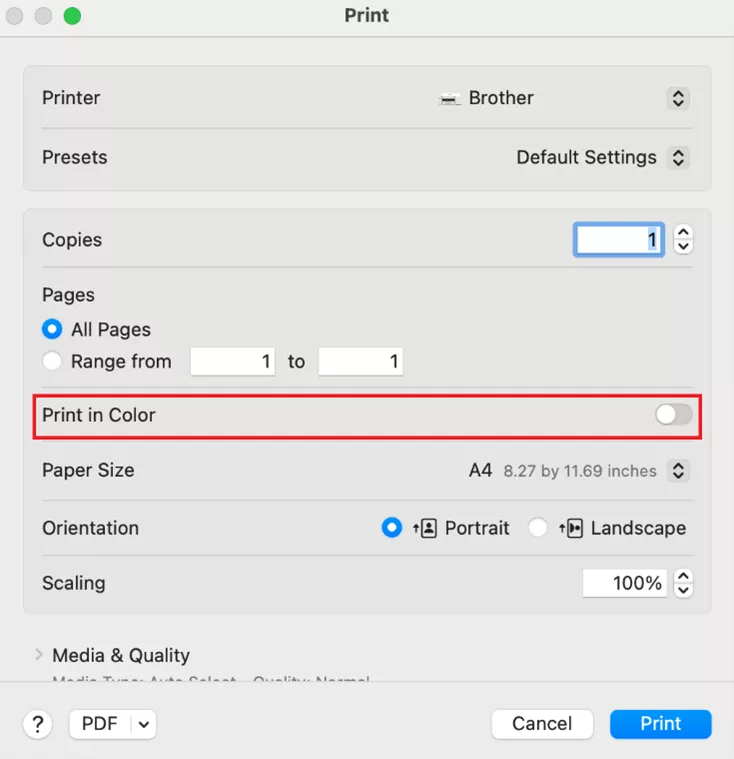Select the Portrait orientation radio button
Image resolution: width=734 pixels, height=759 pixels.
391,528
